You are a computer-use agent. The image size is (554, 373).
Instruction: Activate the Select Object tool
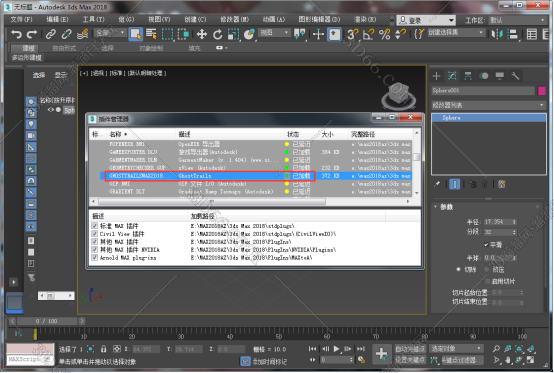point(136,34)
